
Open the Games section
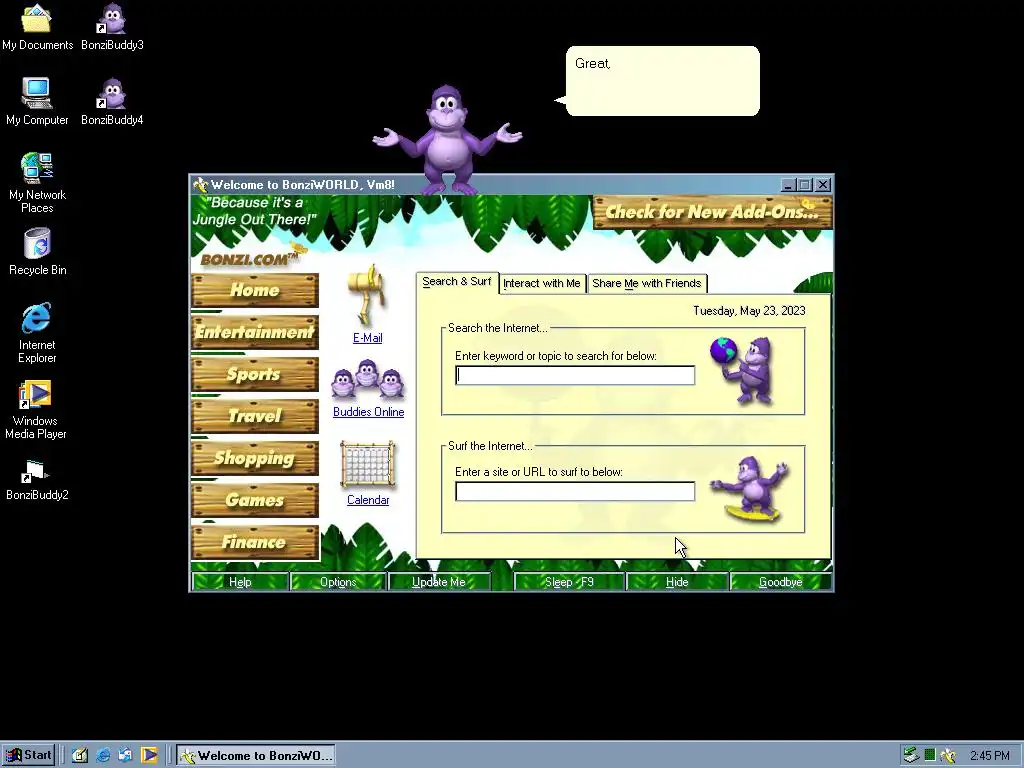click(x=255, y=500)
